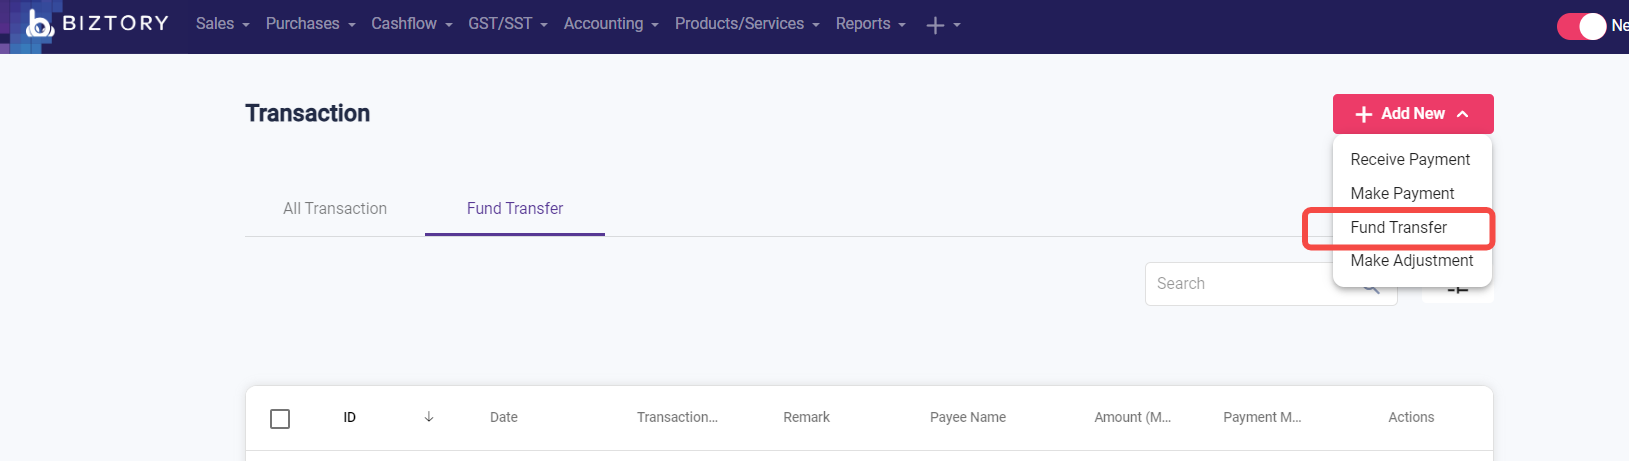Collapse the Add New dropdown button
The image size is (1629, 461).
[x=1413, y=114]
